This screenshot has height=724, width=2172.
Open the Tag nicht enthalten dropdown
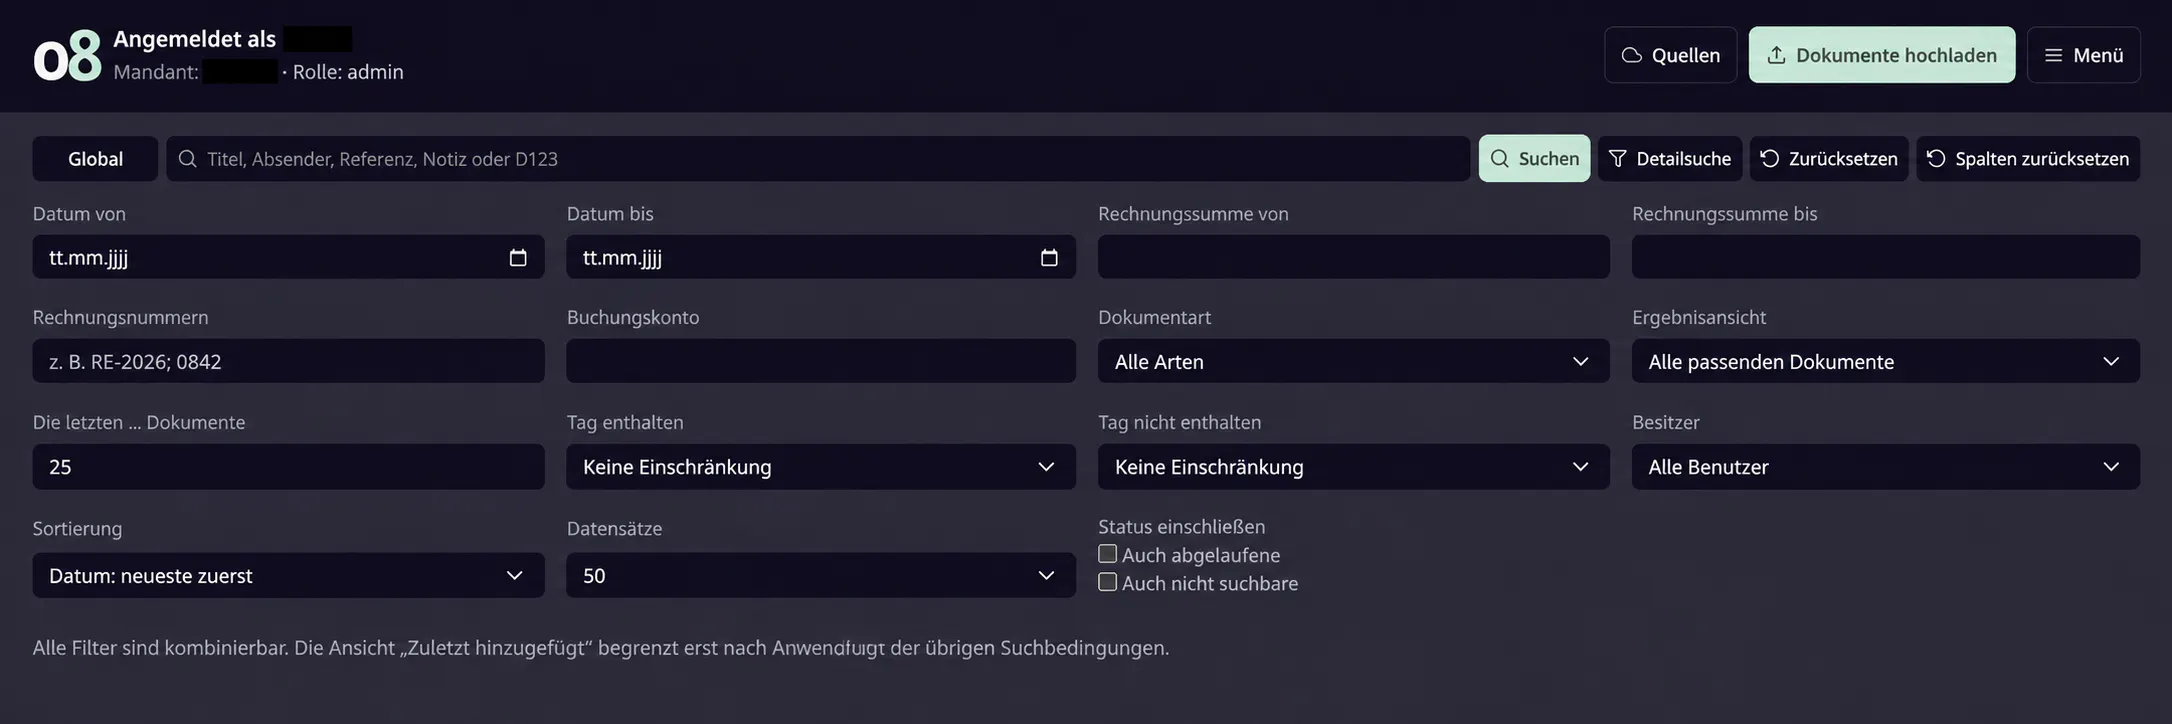tap(1354, 467)
